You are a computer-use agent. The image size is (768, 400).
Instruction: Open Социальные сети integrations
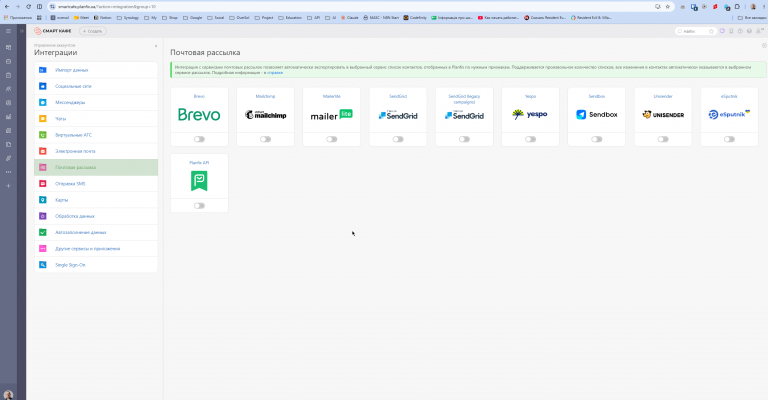click(x=96, y=86)
